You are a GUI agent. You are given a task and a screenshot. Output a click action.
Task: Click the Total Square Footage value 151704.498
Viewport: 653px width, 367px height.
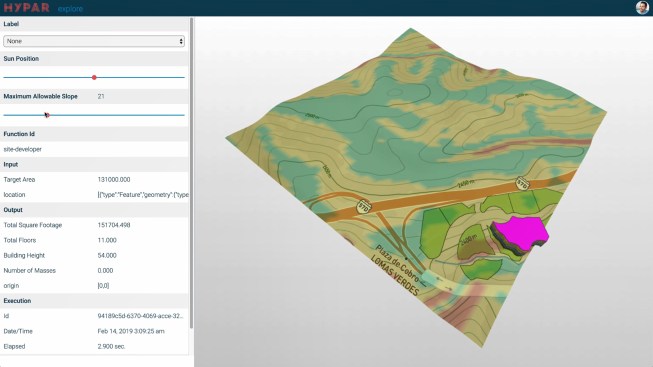click(114, 225)
